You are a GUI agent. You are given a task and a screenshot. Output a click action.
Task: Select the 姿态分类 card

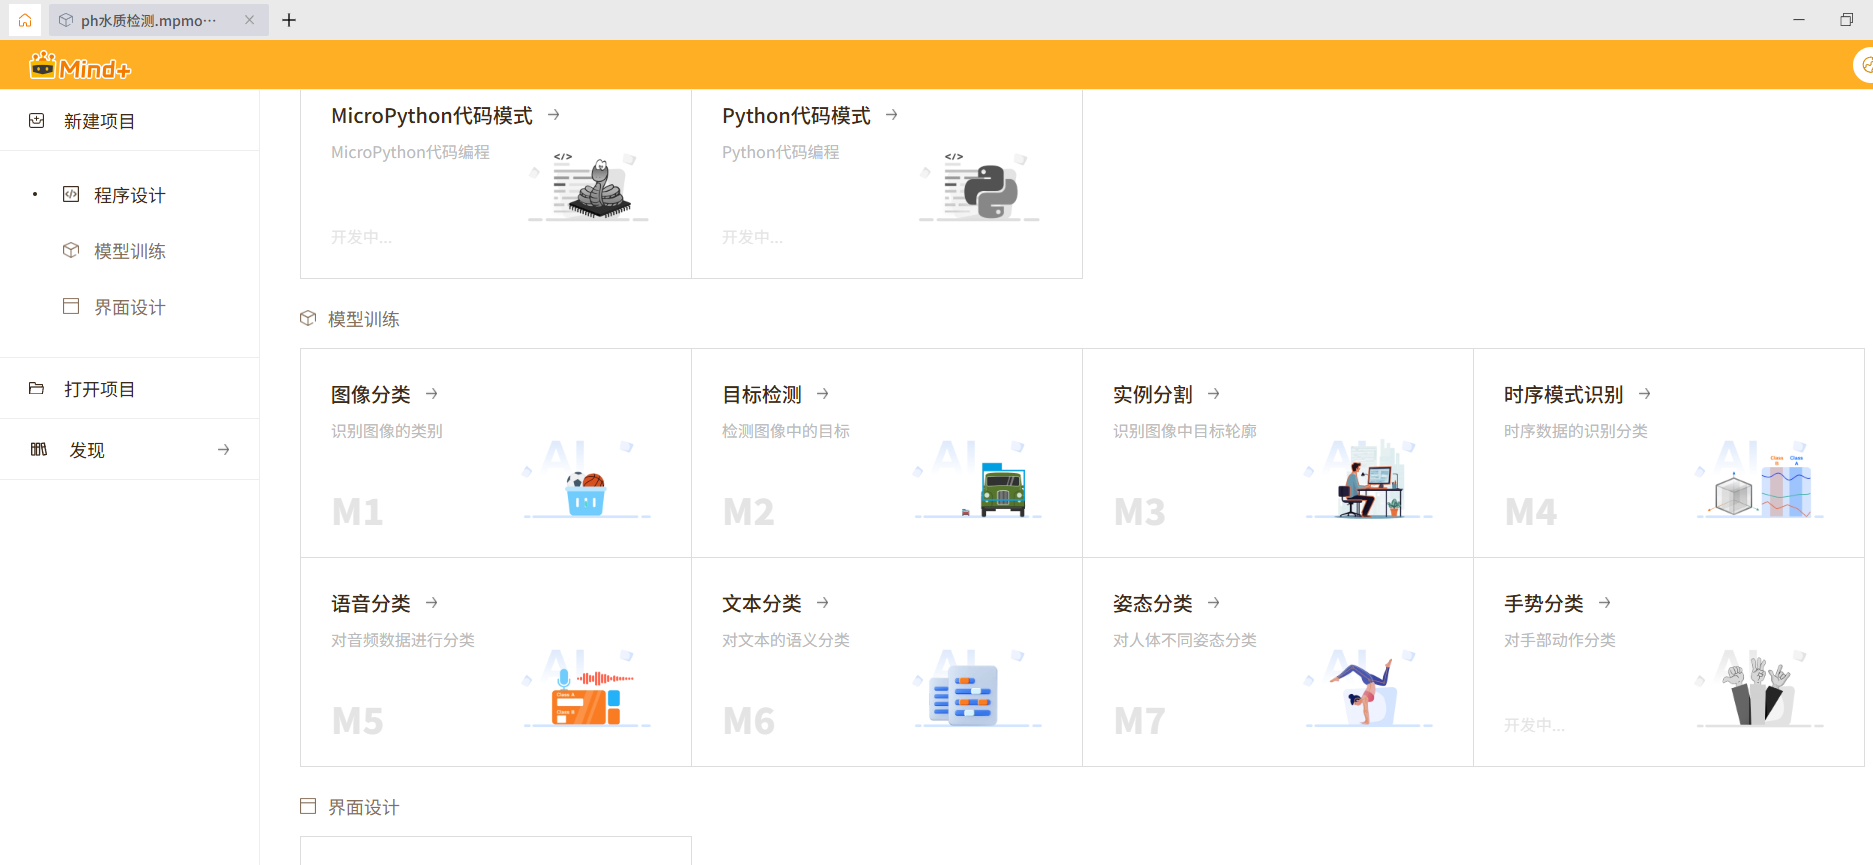point(1277,662)
